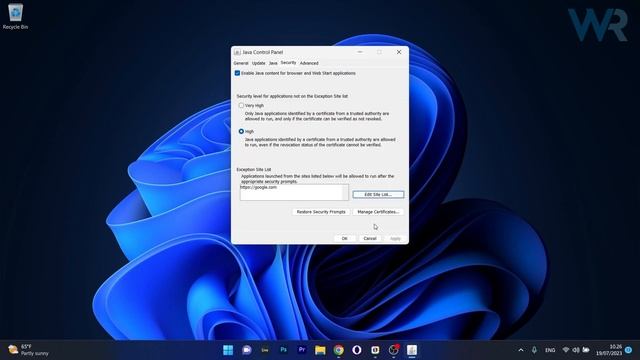
Task: Open Photoshop from the taskbar
Action: (x=283, y=350)
